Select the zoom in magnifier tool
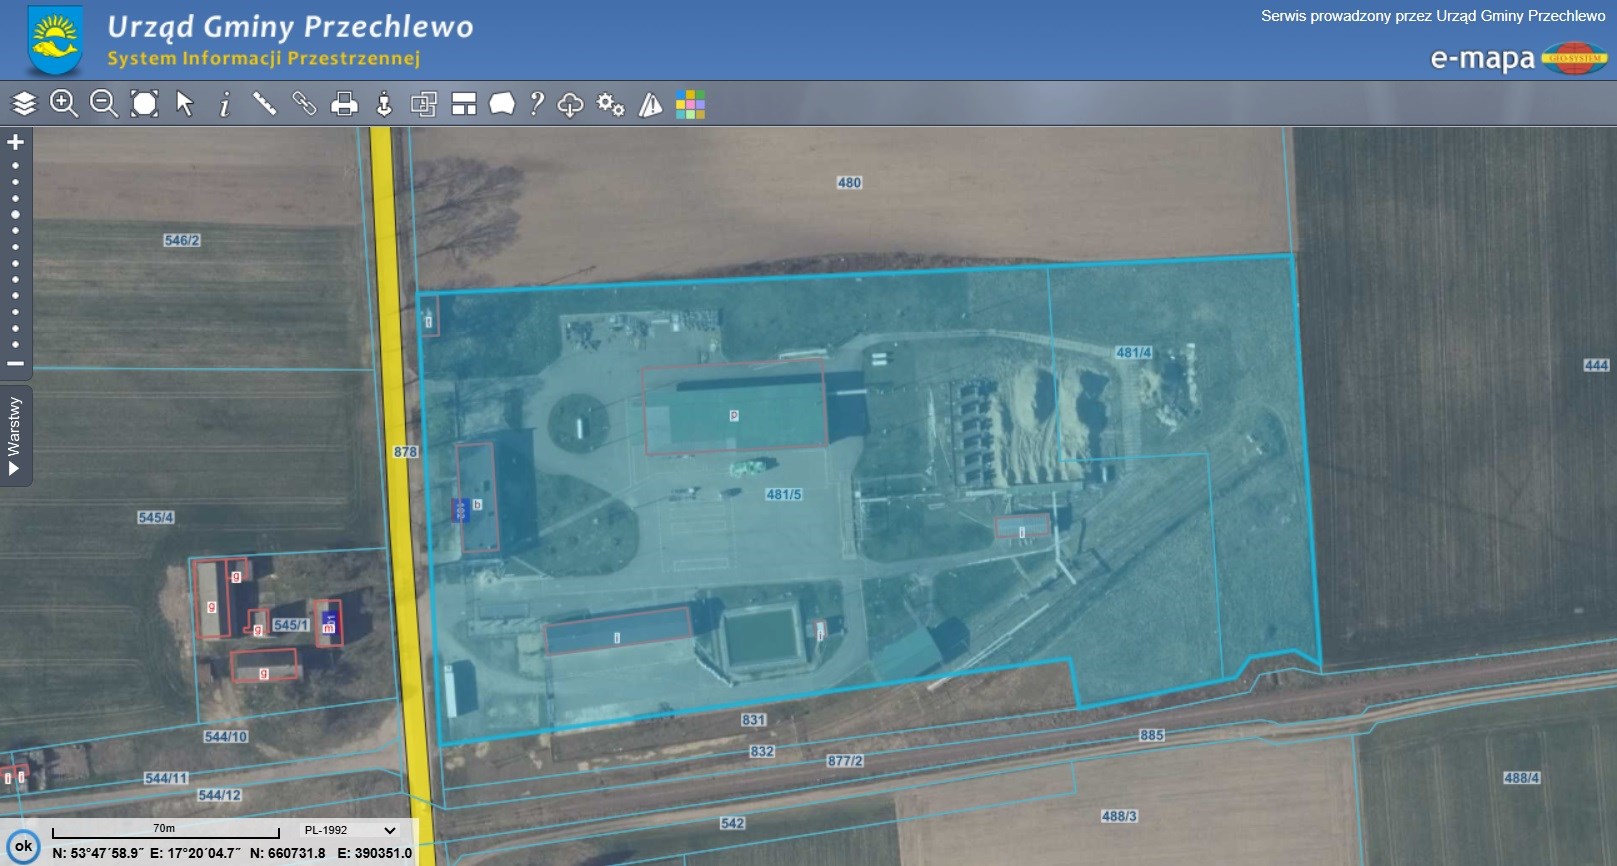The height and width of the screenshot is (866, 1617). pos(64,104)
